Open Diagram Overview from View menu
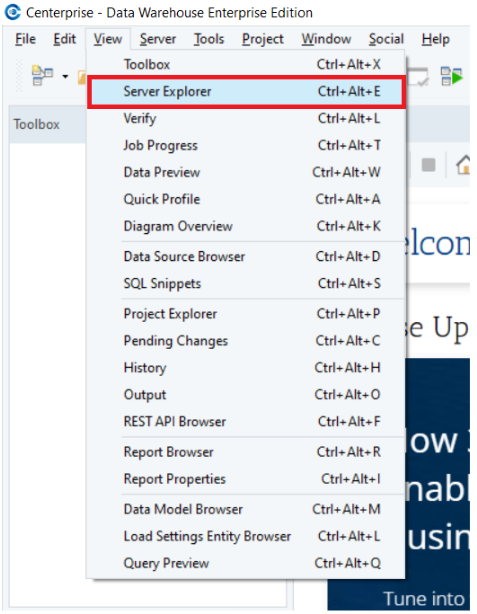Image resolution: width=477 pixels, height=614 pixels. coord(246,226)
